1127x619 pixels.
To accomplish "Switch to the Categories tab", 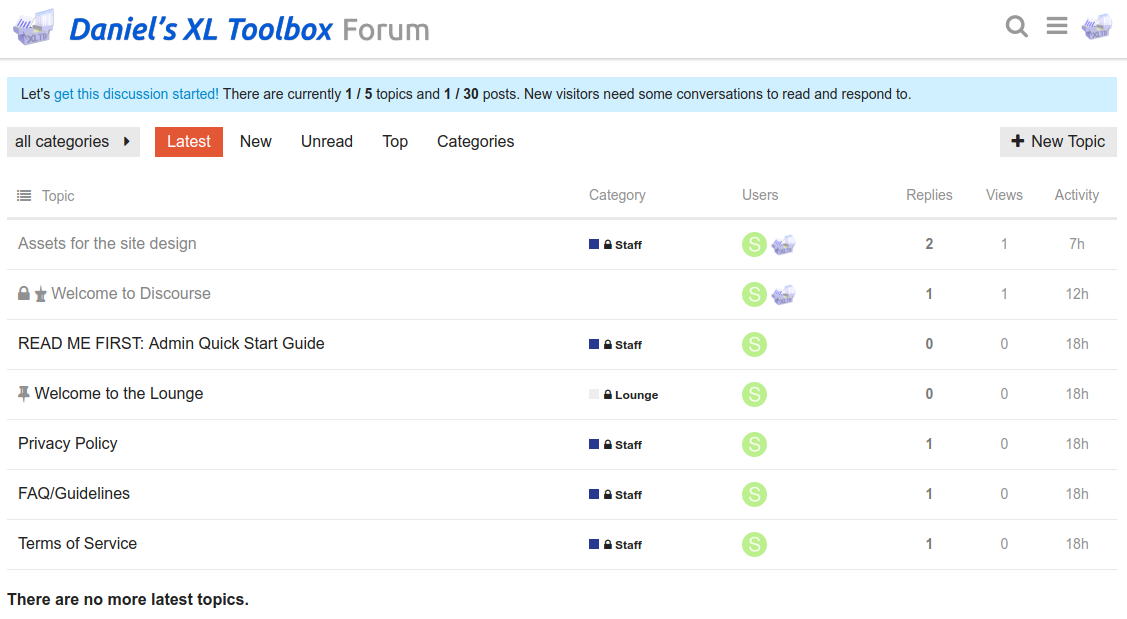I will pos(476,142).
